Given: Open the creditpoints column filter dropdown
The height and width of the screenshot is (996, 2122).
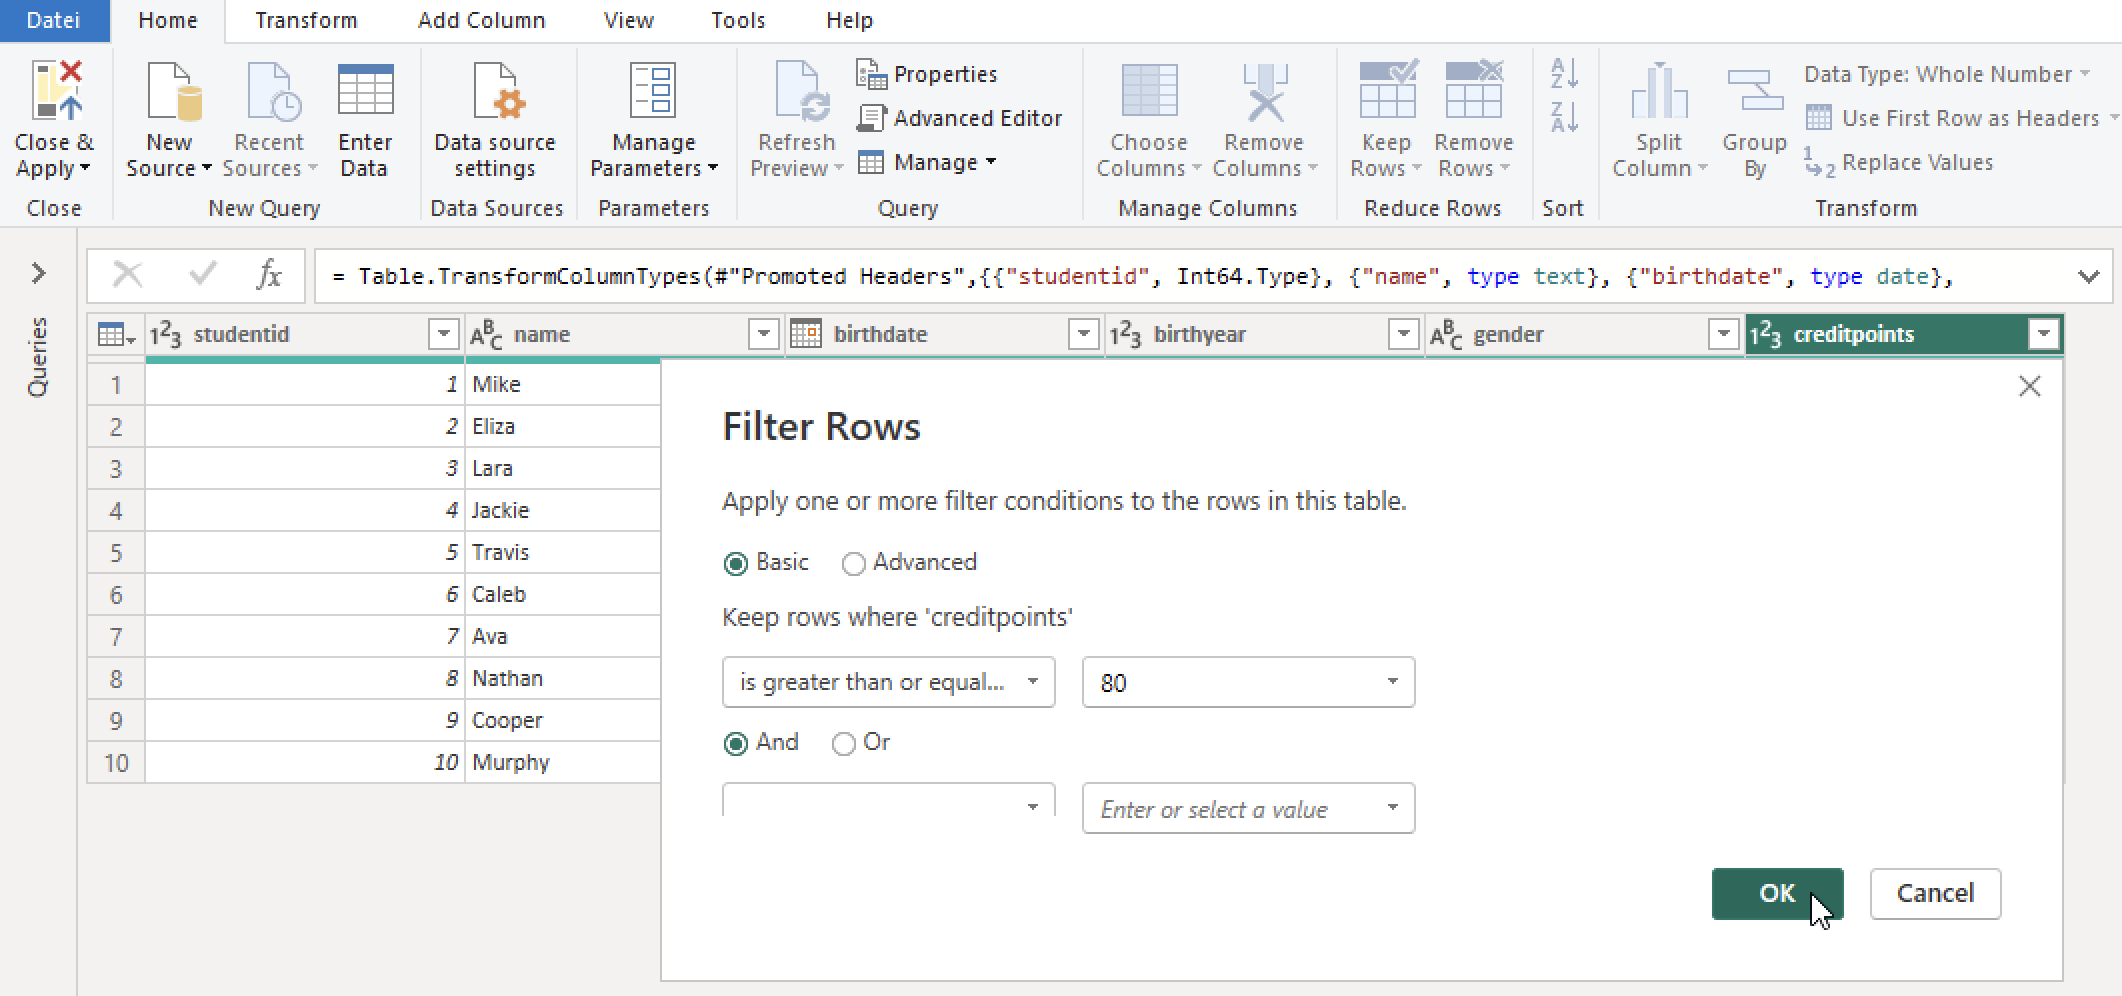Looking at the screenshot, I should (x=2041, y=334).
